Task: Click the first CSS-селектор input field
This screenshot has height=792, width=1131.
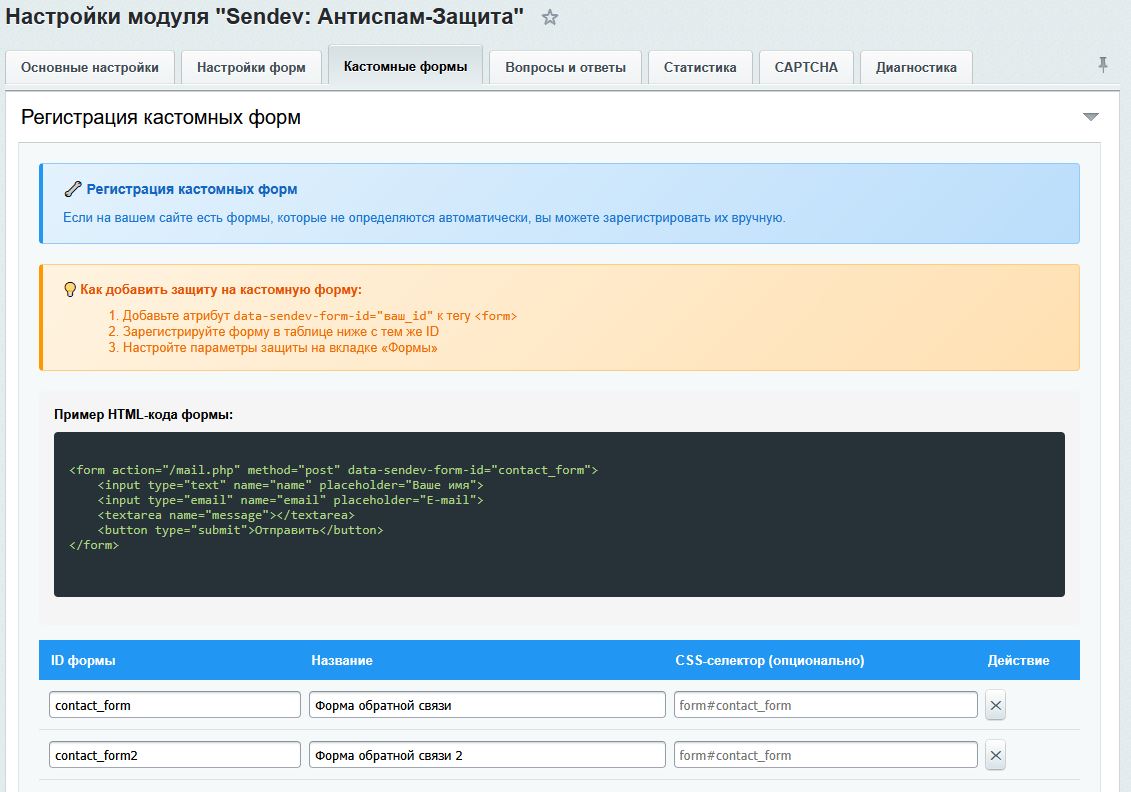Action: point(825,704)
